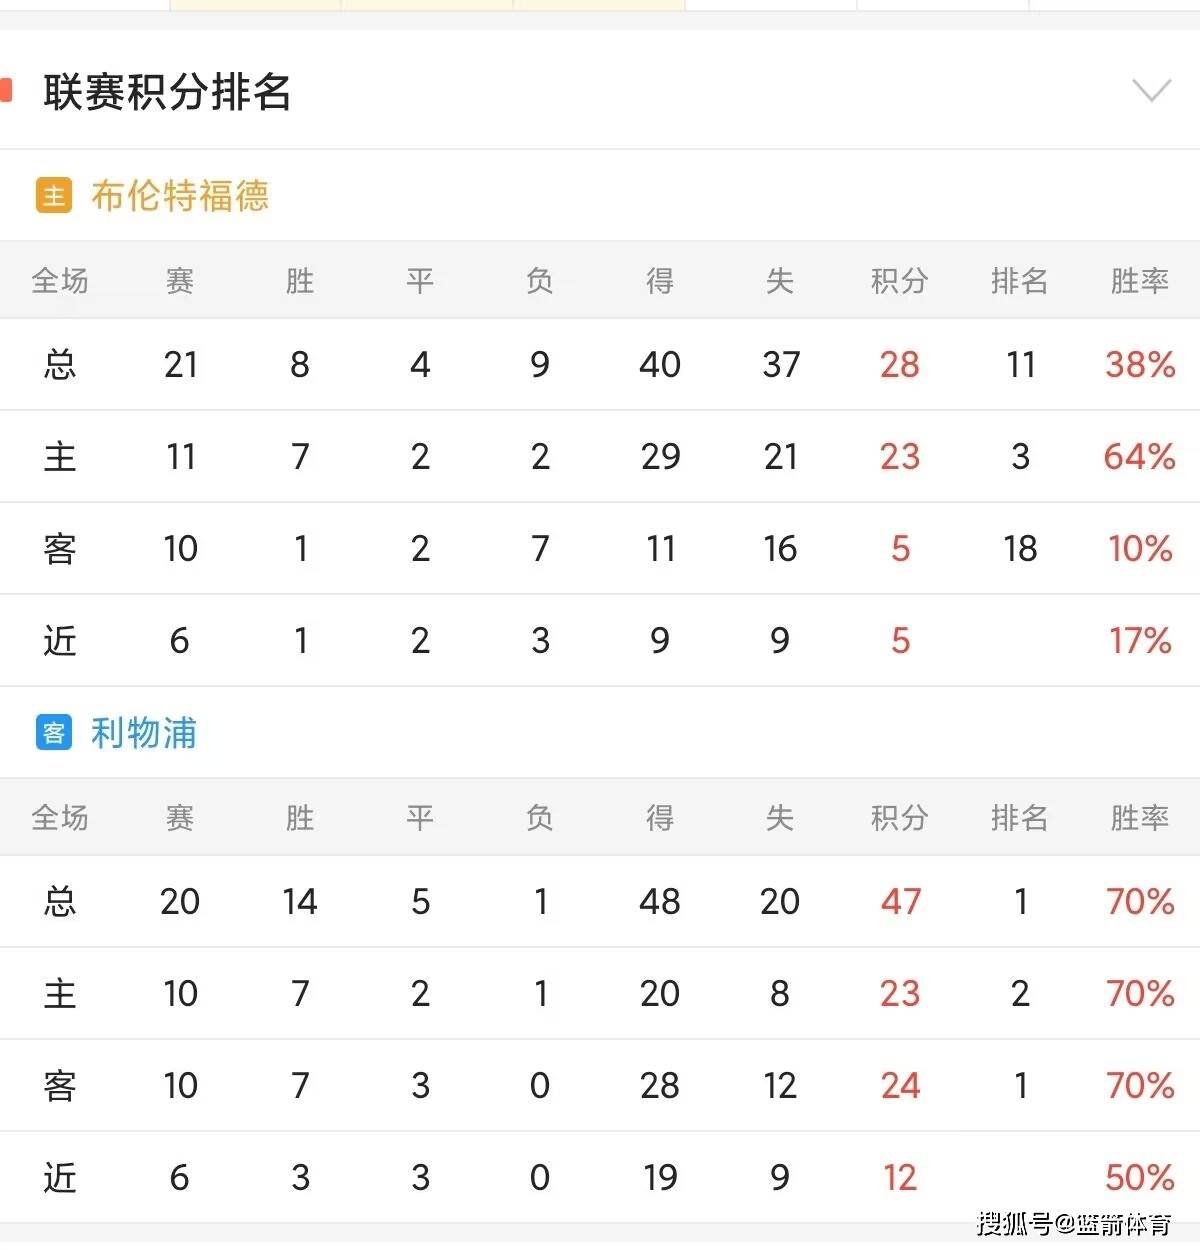Image resolution: width=1200 pixels, height=1250 pixels.
Task: Toggle the 主 home row in Liverpool's table
Action: pos(59,993)
